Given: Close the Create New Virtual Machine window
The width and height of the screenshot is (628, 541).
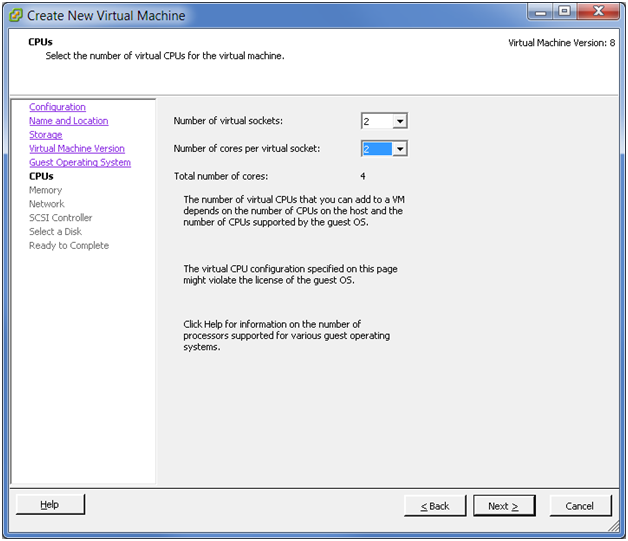Looking at the screenshot, I should coord(598,11).
